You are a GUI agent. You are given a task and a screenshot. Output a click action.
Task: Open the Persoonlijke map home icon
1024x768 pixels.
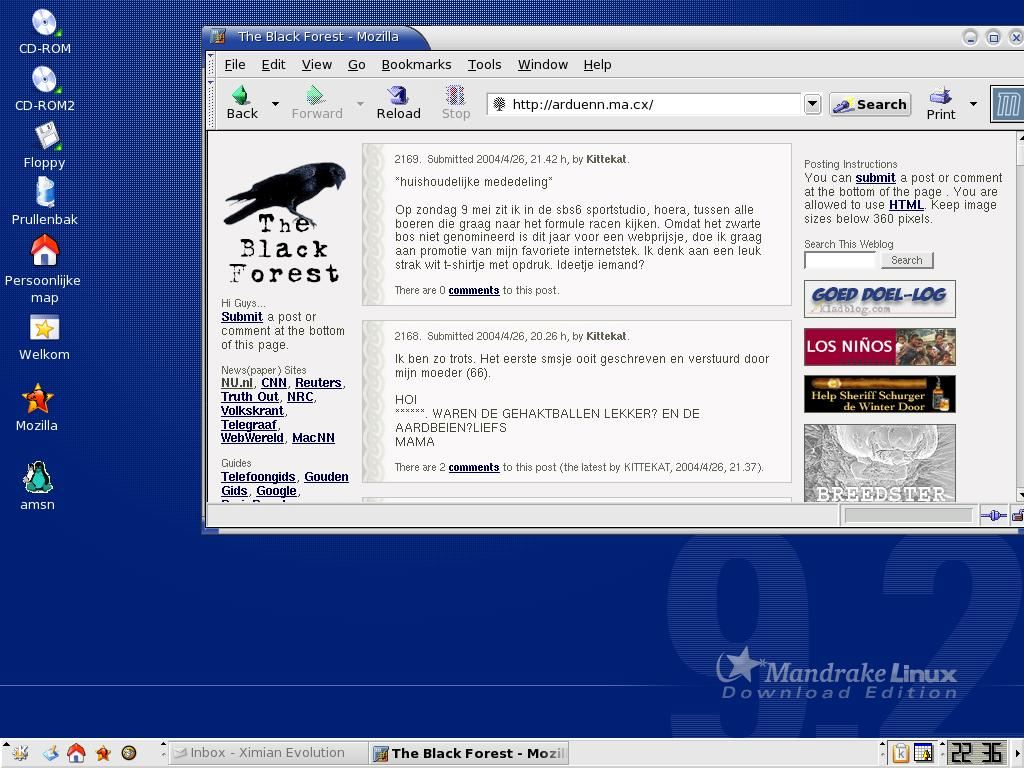(x=43, y=268)
